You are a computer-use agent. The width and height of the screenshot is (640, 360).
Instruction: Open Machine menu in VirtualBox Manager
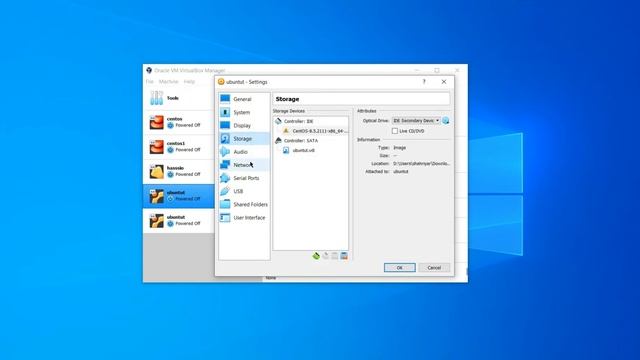click(x=169, y=82)
